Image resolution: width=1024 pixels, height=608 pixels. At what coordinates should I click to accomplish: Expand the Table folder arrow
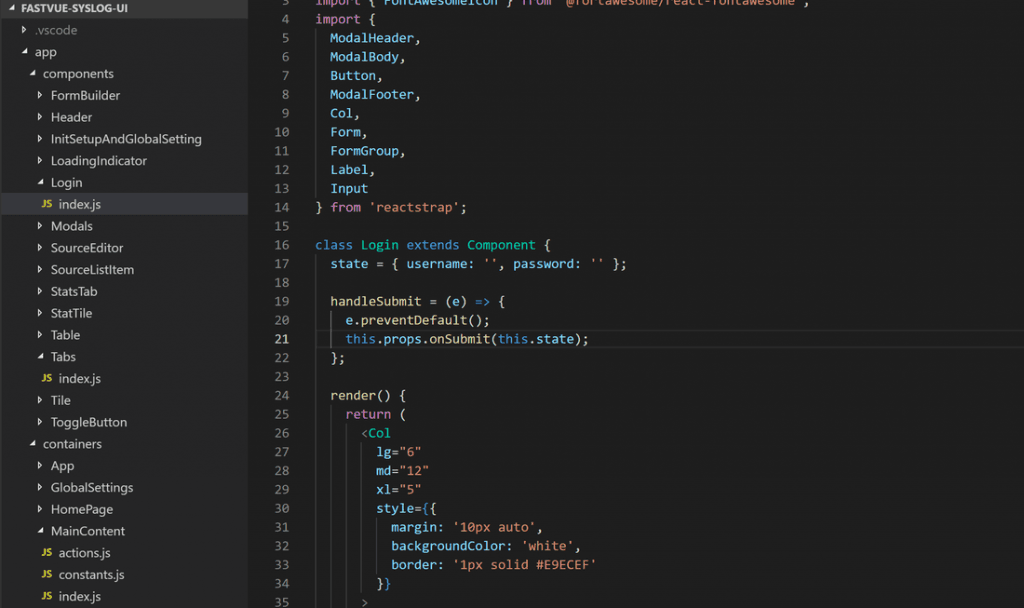[x=40, y=334]
